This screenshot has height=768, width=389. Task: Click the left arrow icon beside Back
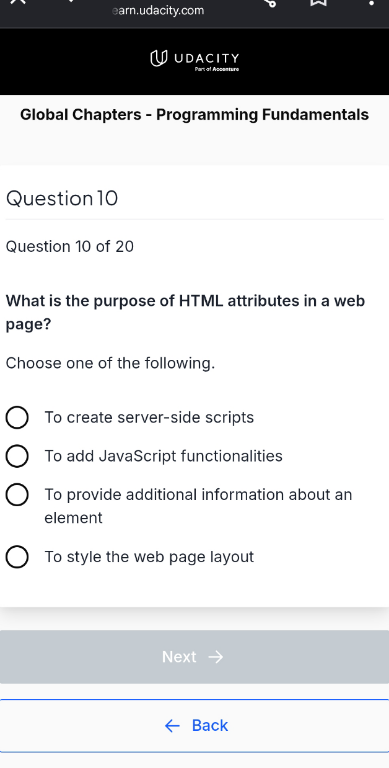[x=172, y=725]
